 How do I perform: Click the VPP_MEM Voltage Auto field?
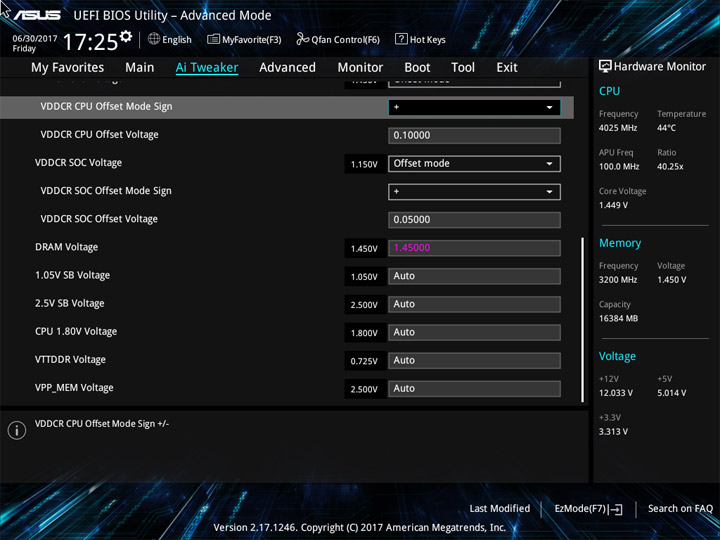474,389
